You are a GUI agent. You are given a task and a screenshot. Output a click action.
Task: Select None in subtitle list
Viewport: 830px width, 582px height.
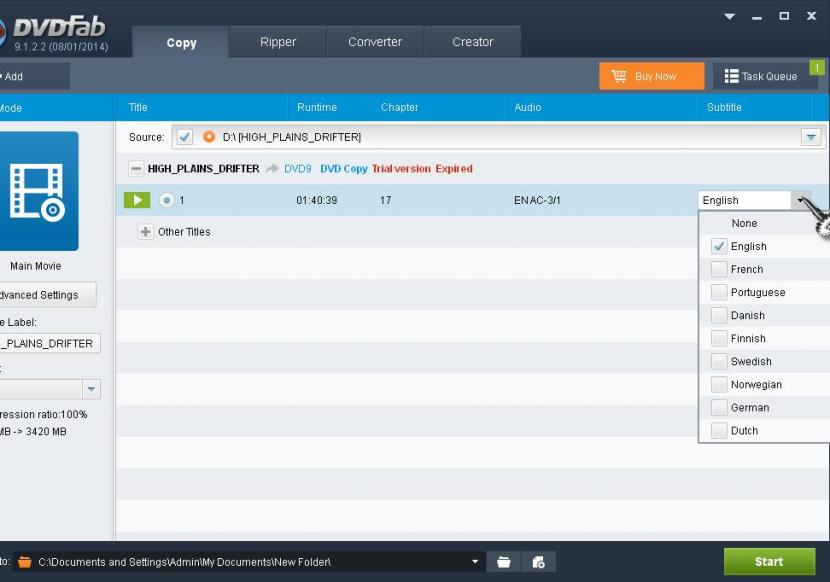pyautogui.click(x=744, y=223)
